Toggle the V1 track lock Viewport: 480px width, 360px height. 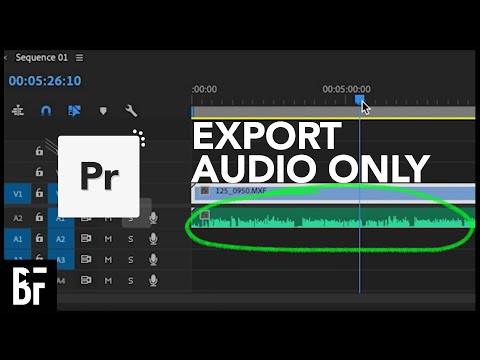(x=39, y=193)
